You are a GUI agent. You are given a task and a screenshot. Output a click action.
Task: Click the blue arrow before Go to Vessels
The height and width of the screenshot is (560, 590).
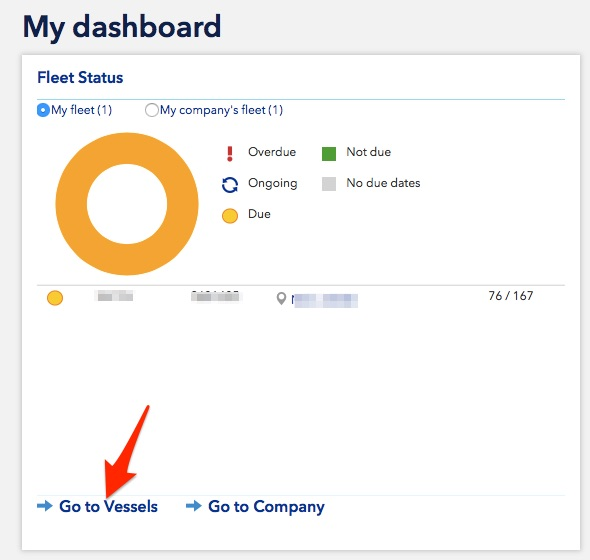pos(45,506)
